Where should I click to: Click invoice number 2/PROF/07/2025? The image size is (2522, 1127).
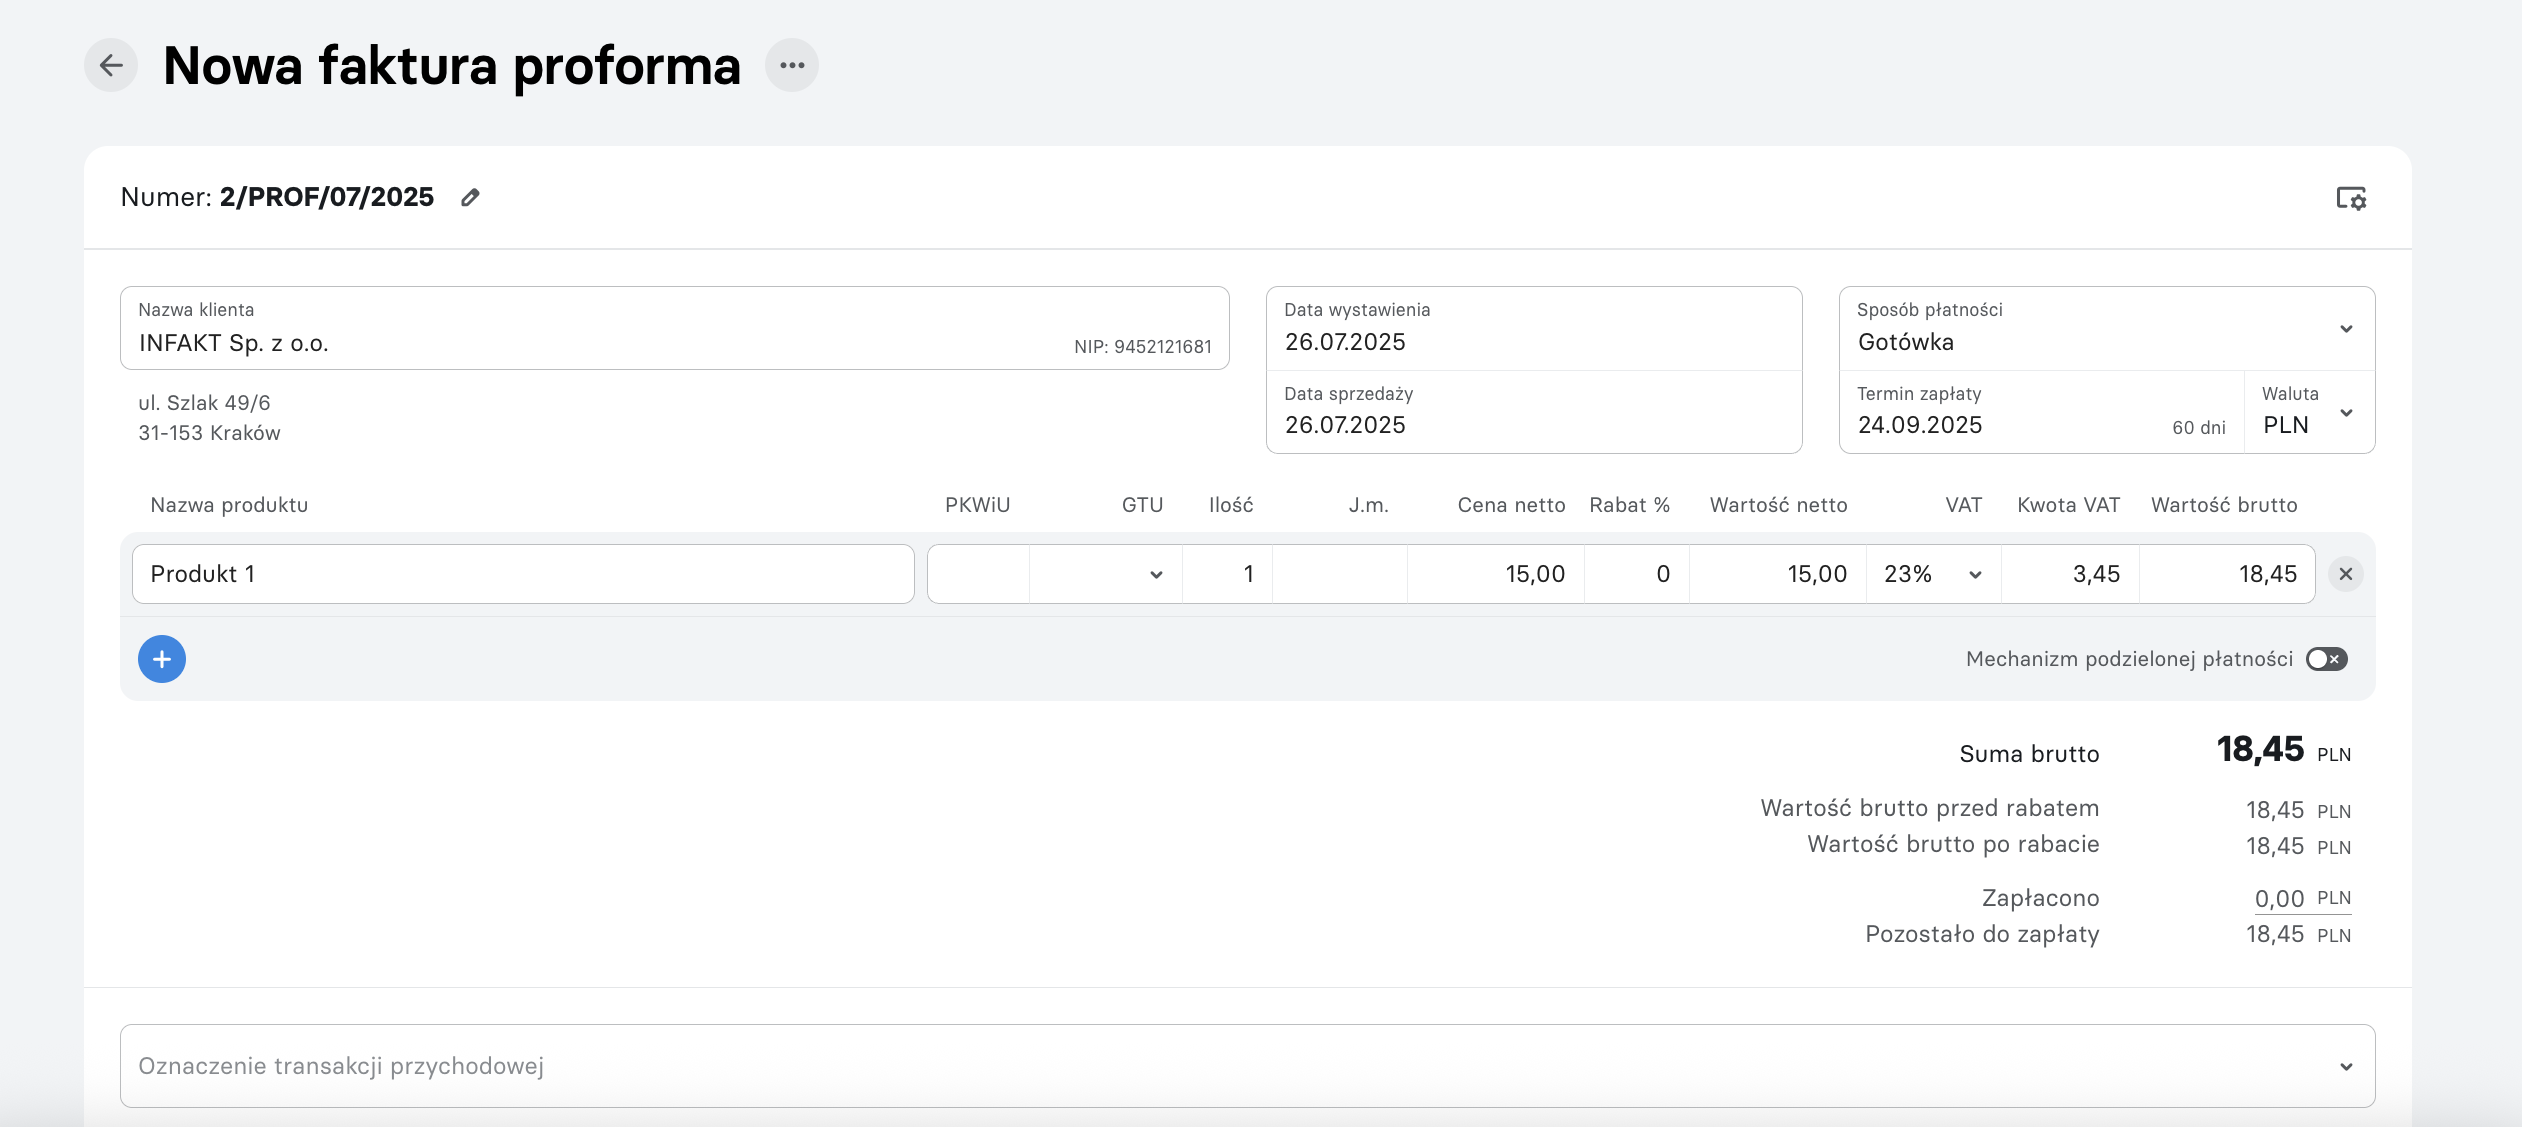327,197
